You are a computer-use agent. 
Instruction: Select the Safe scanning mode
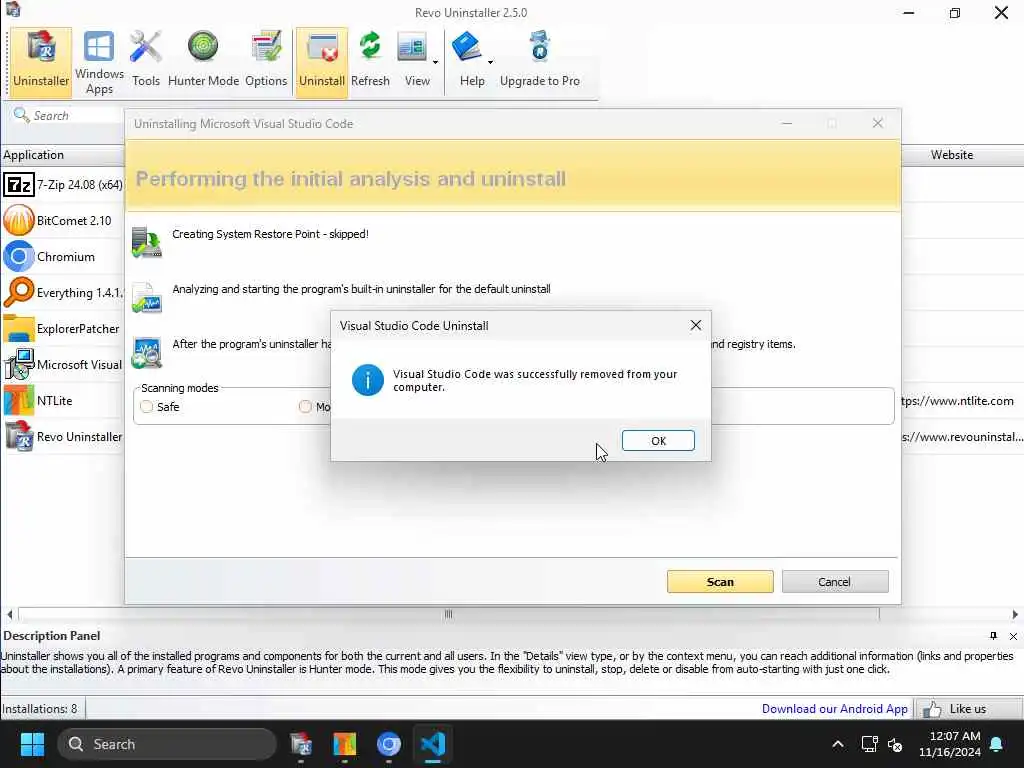click(160, 407)
